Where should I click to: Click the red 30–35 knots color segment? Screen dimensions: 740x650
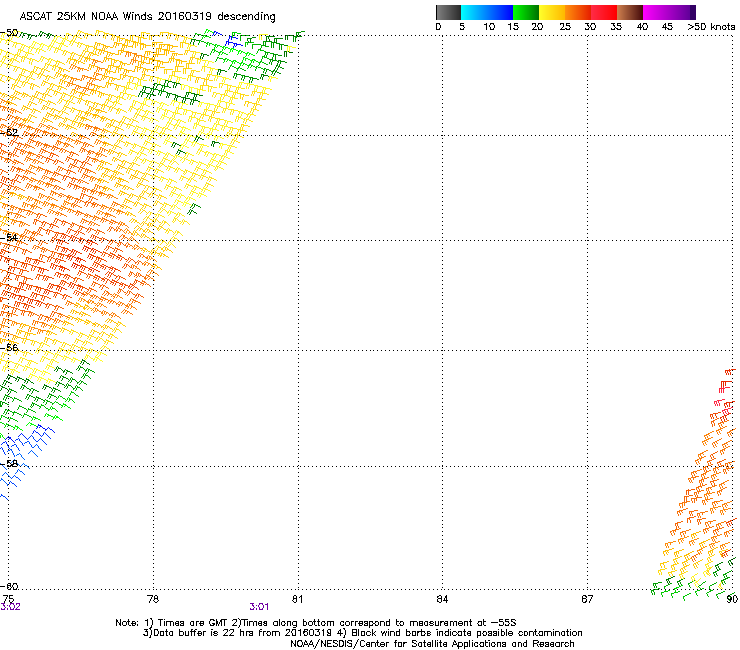click(x=604, y=12)
